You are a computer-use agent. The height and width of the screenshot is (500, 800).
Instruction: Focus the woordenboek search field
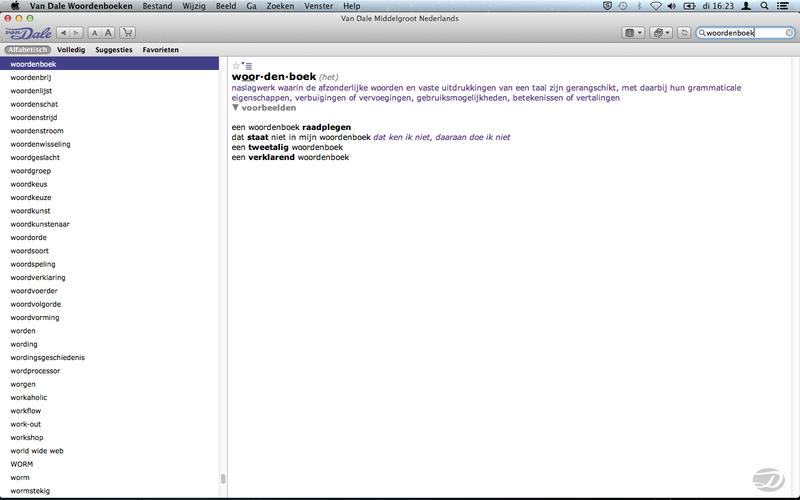click(745, 33)
